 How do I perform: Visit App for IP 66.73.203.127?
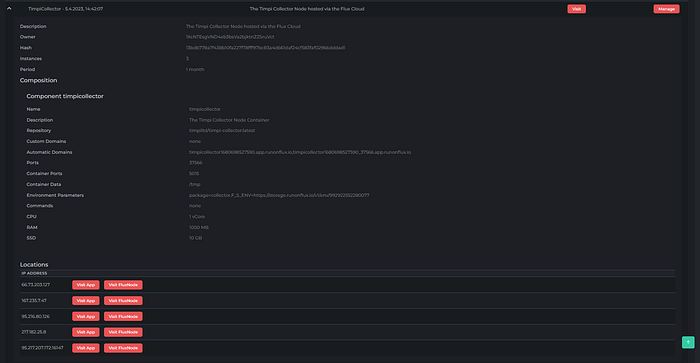tap(86, 285)
